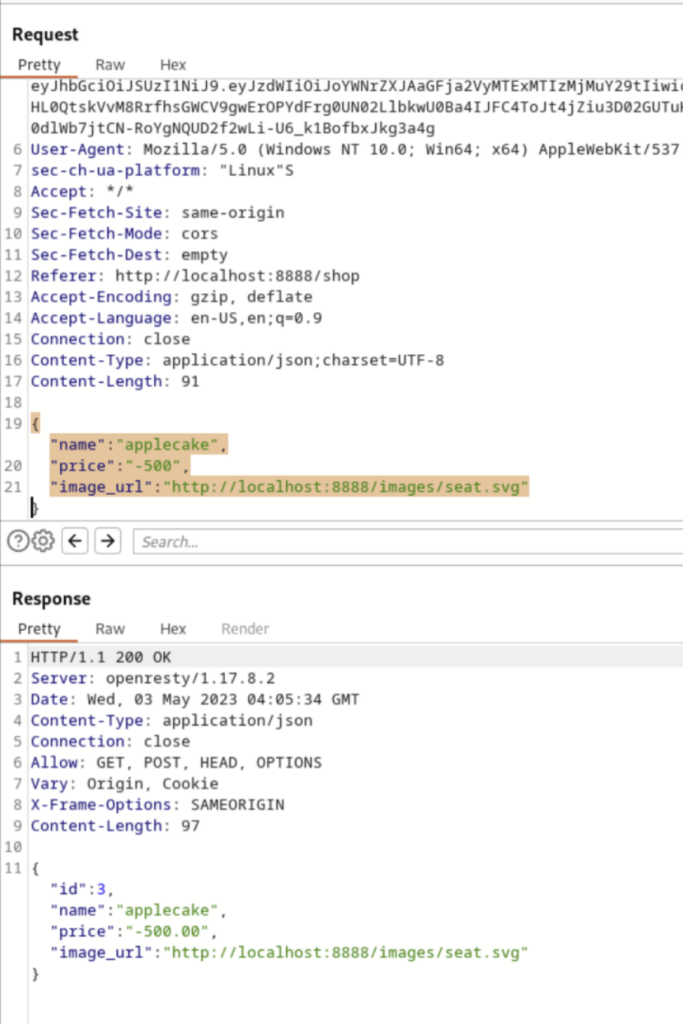Click the "Linux" platform value

251,170
